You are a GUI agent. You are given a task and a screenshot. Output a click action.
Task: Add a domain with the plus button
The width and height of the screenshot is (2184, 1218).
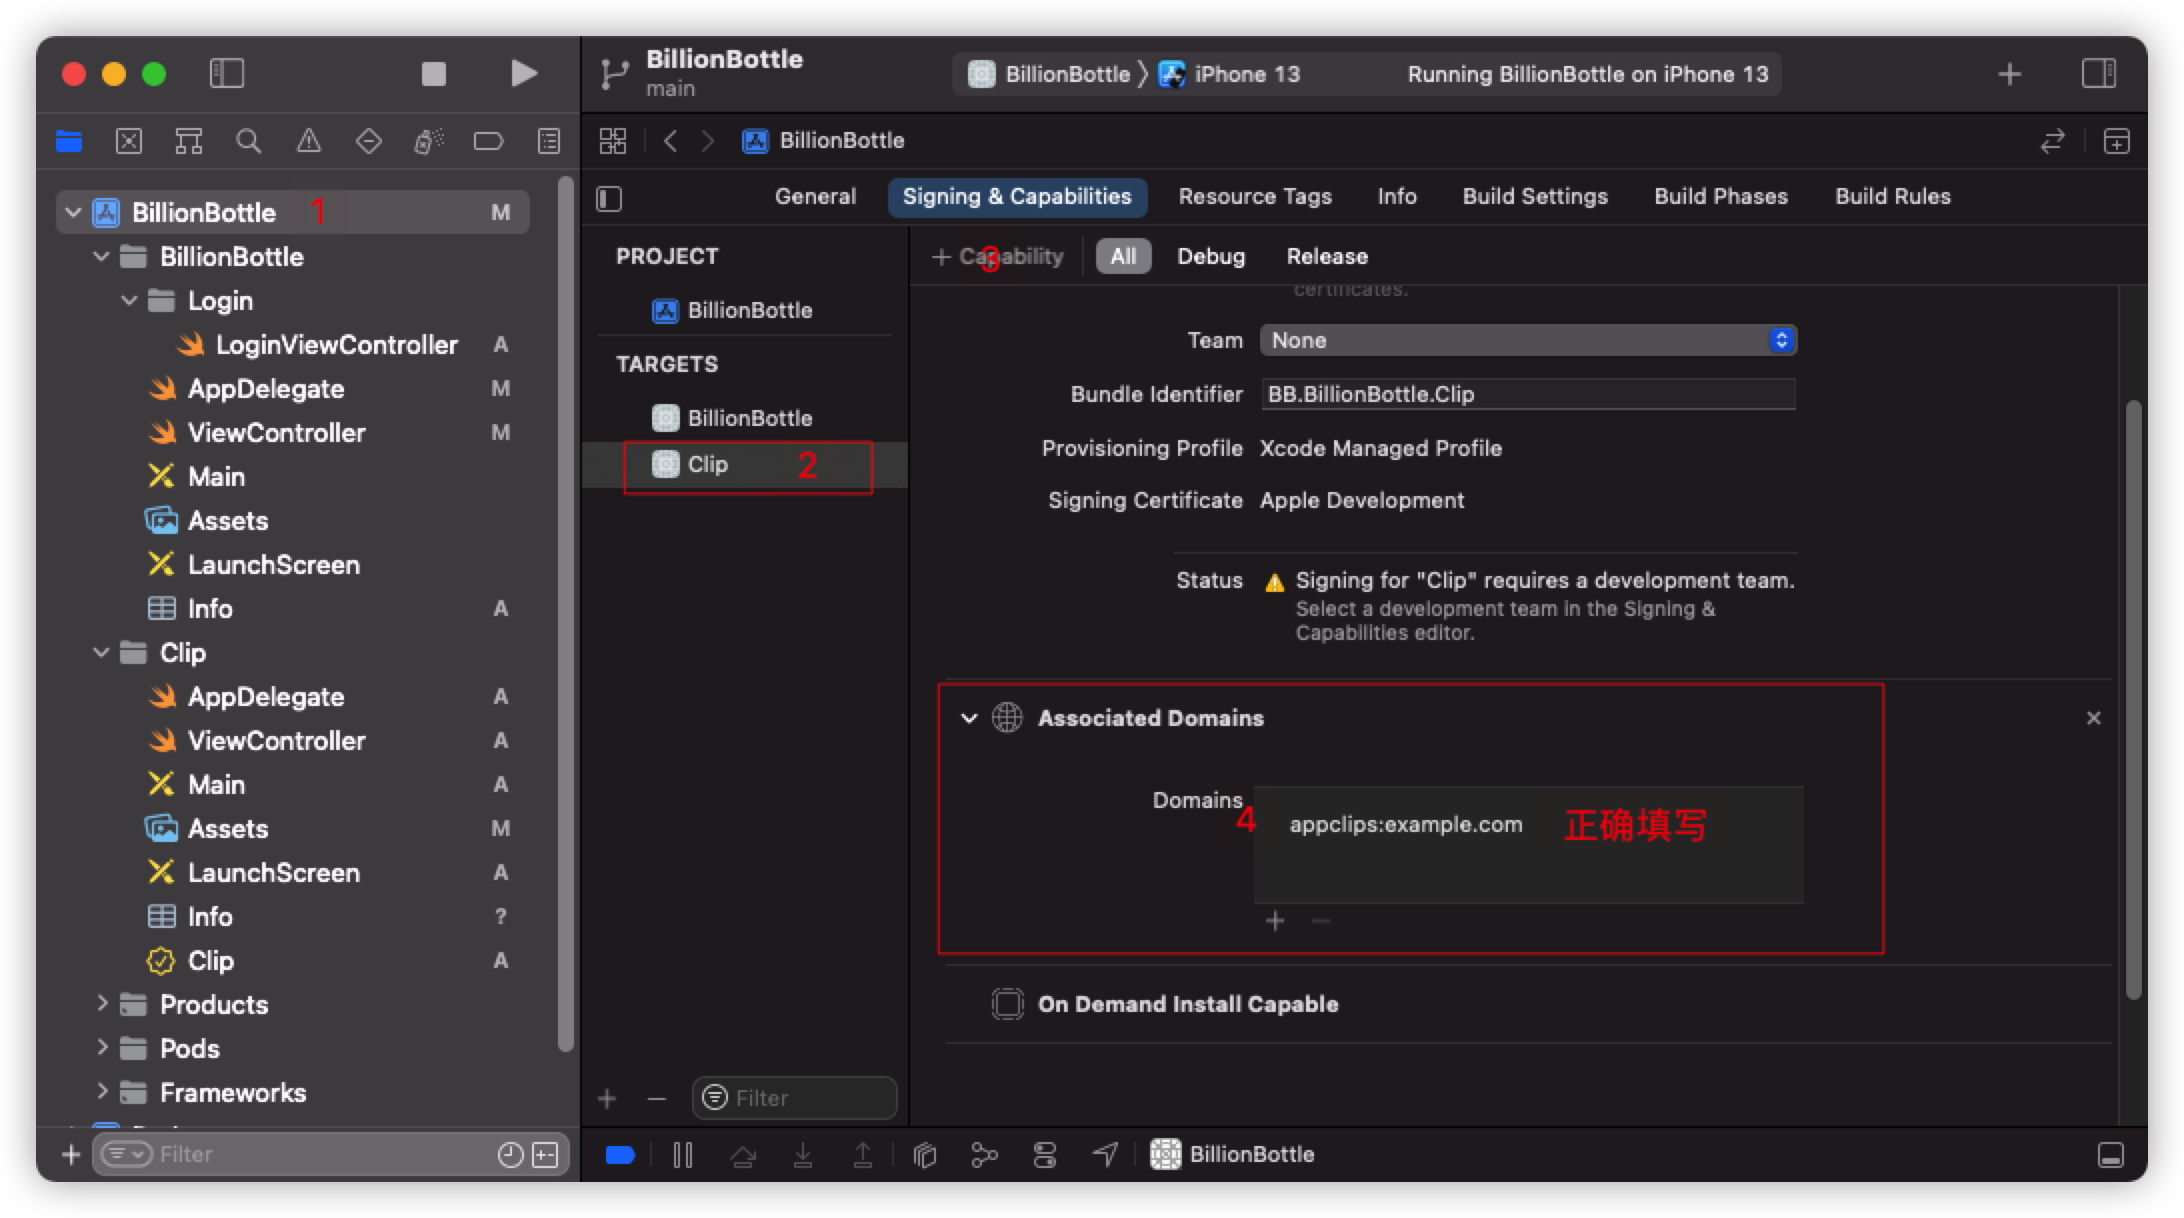tap(1274, 920)
